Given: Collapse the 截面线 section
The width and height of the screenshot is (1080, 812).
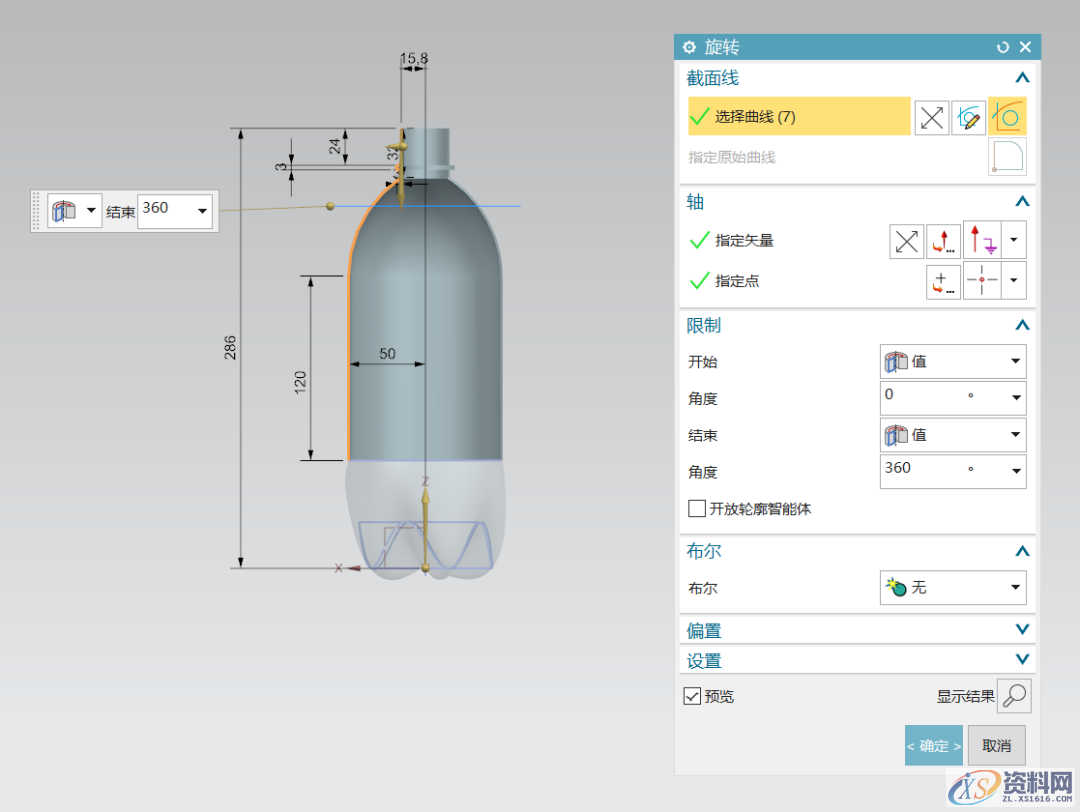Looking at the screenshot, I should (x=1021, y=78).
